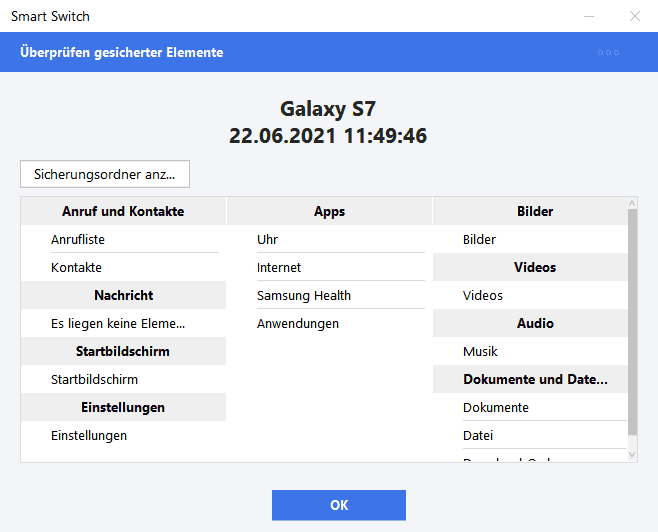The width and height of the screenshot is (658, 532).
Task: Select the Anrufliste entry
Action: [x=123, y=240]
